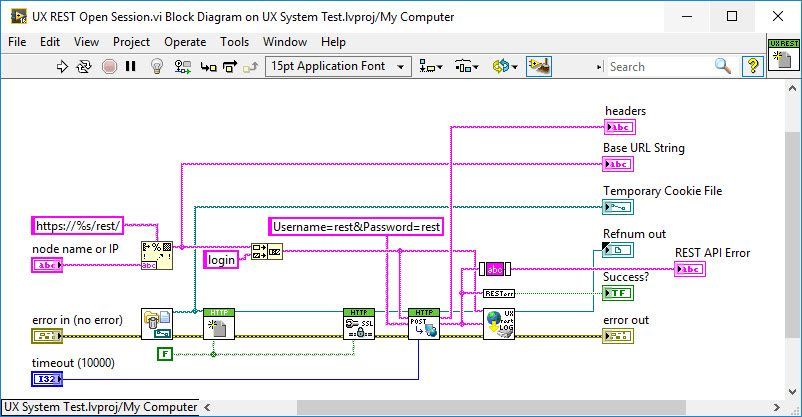802x417 pixels.
Task: Toggle Highlight Execution light bulb
Action: pos(157,67)
